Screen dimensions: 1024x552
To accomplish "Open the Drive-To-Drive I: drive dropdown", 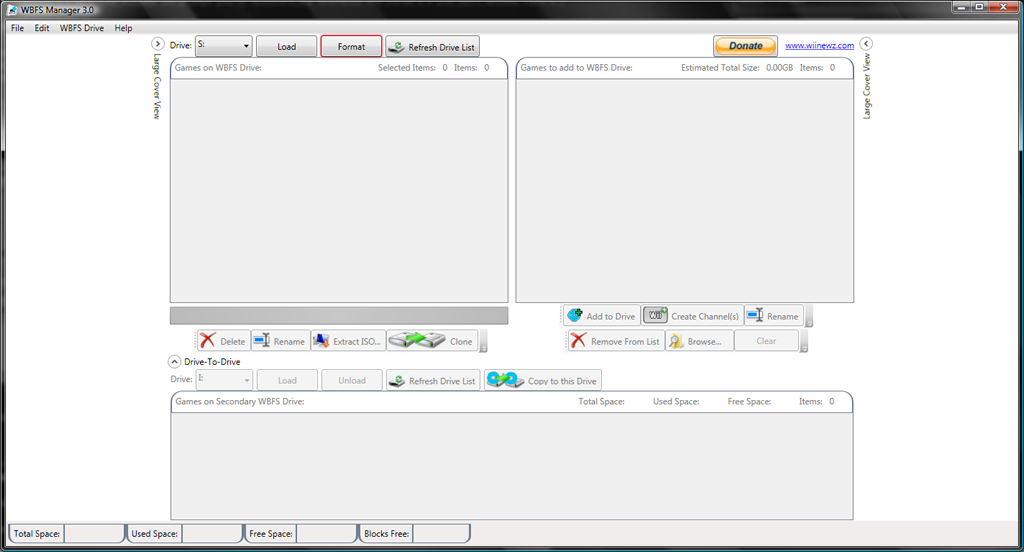I will [224, 380].
